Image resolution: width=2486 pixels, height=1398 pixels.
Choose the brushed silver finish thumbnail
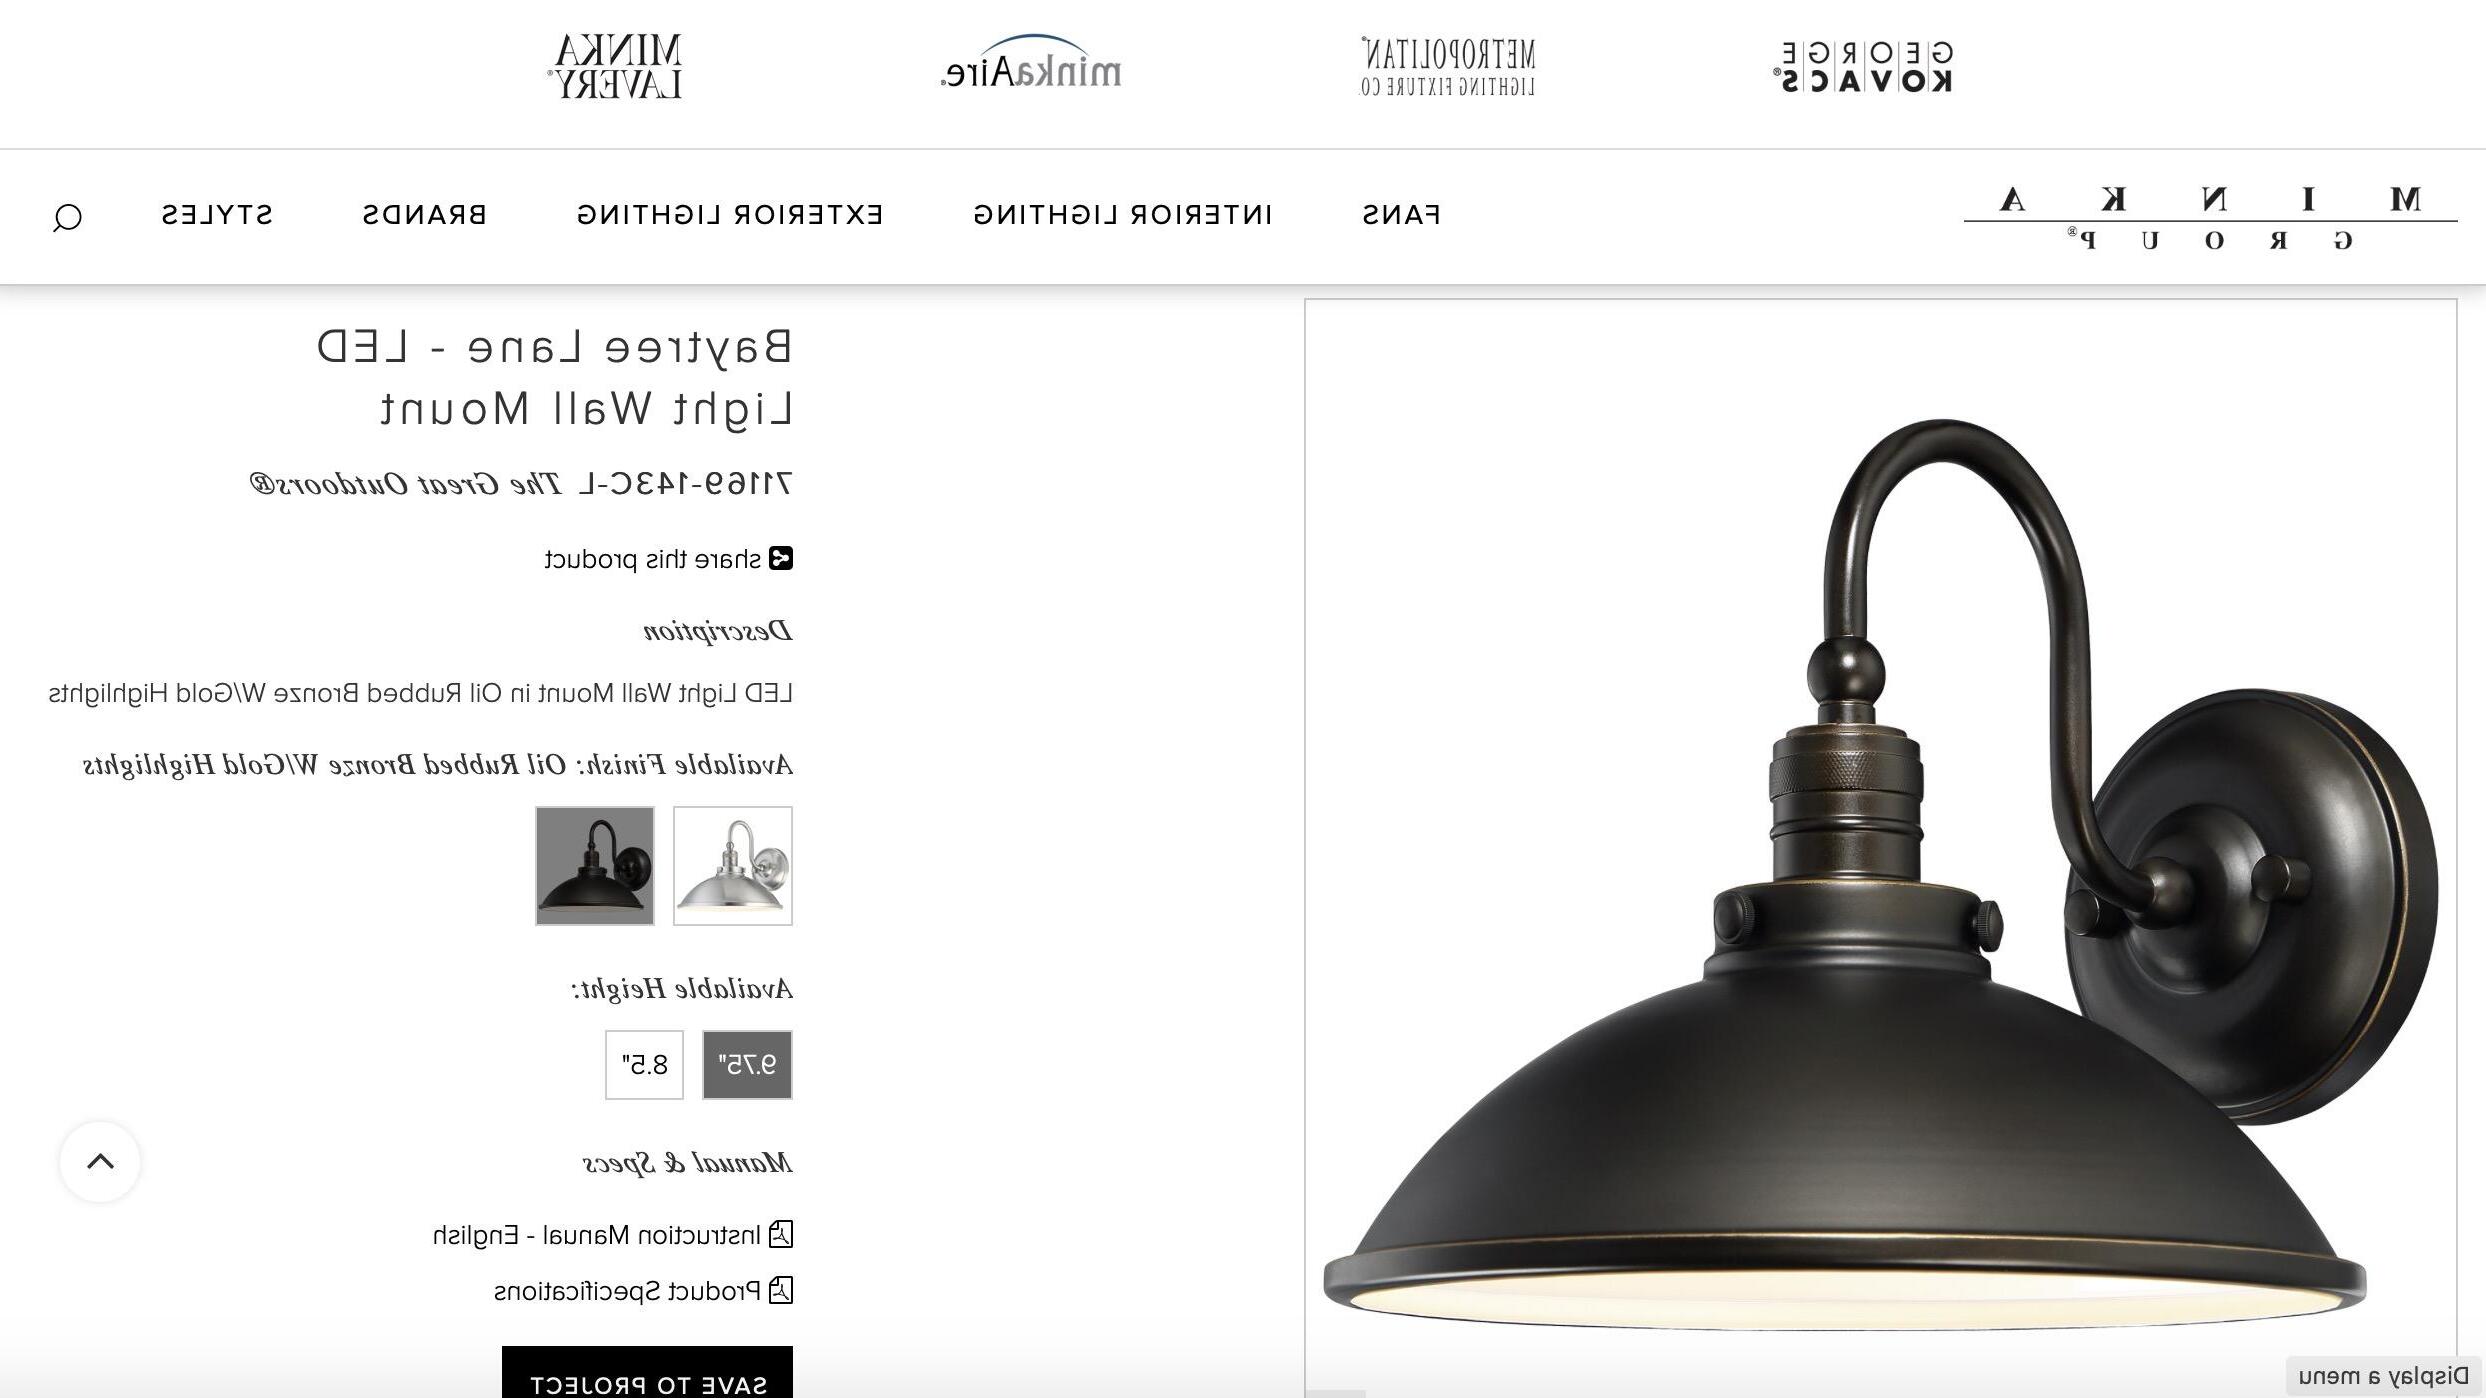733,865
